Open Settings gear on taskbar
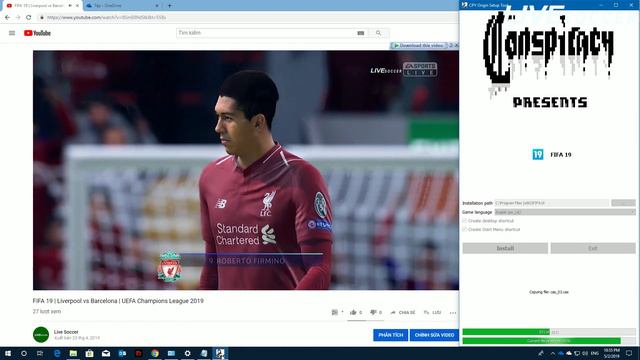The image size is (640, 360). [187, 353]
